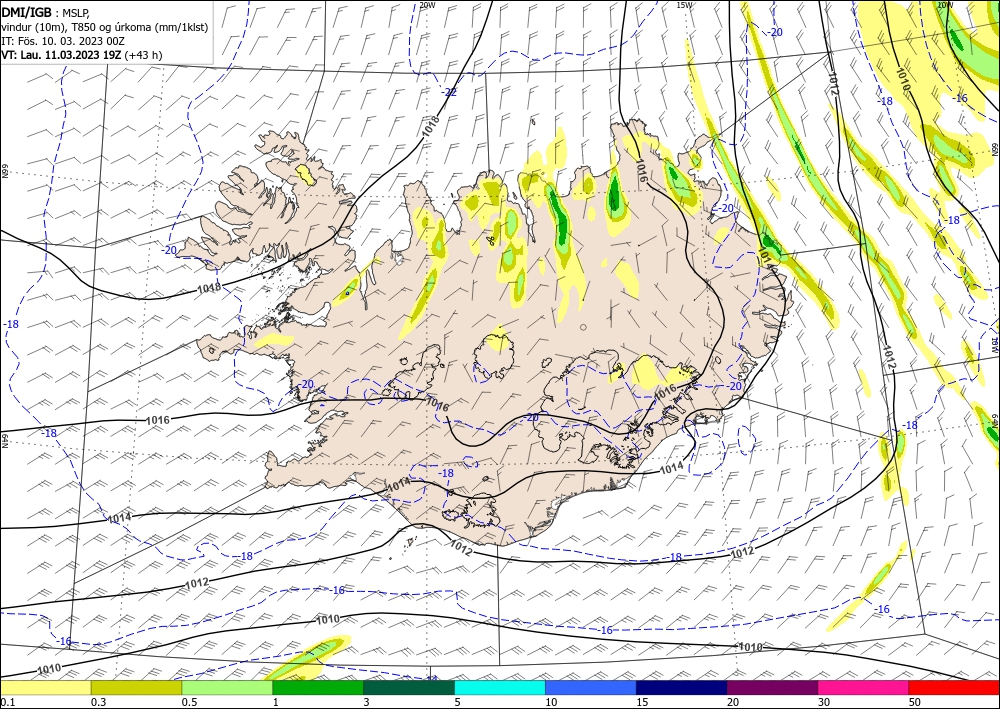Select the 'VT: Lau. 11.03.2023 19Z (+43 h)' line

point(82,55)
